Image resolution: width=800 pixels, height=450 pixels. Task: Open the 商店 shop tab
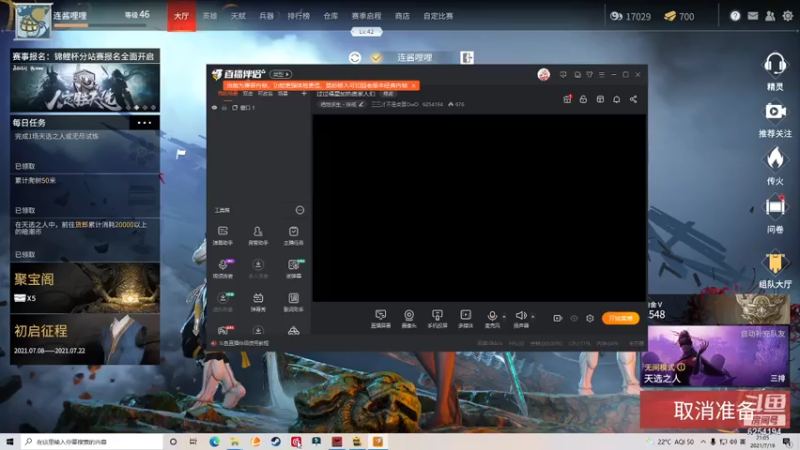pos(402,16)
